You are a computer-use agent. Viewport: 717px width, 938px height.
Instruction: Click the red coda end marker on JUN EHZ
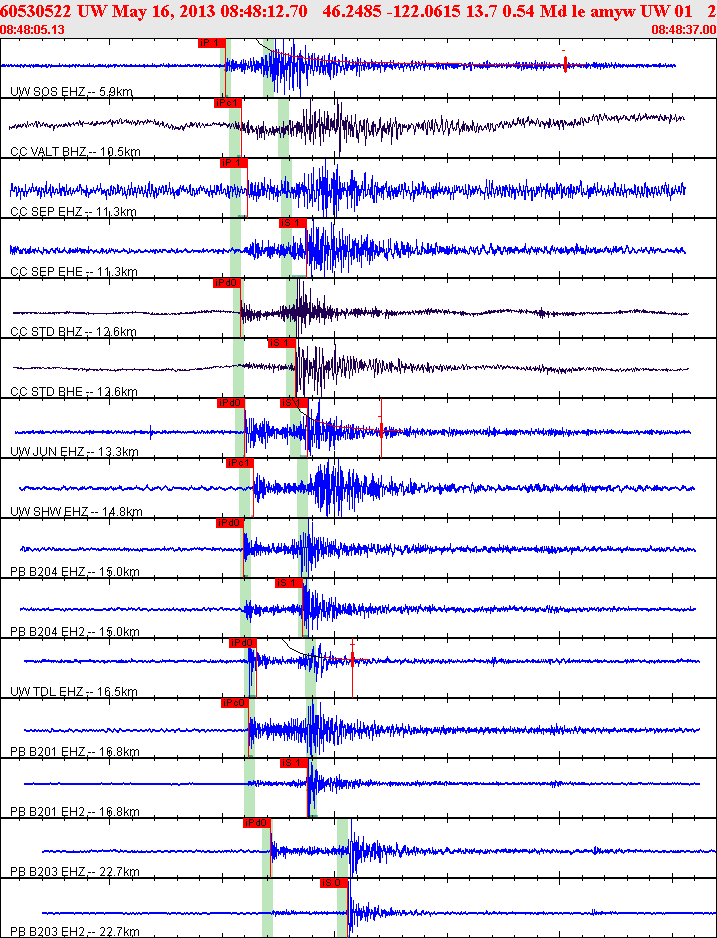(381, 428)
